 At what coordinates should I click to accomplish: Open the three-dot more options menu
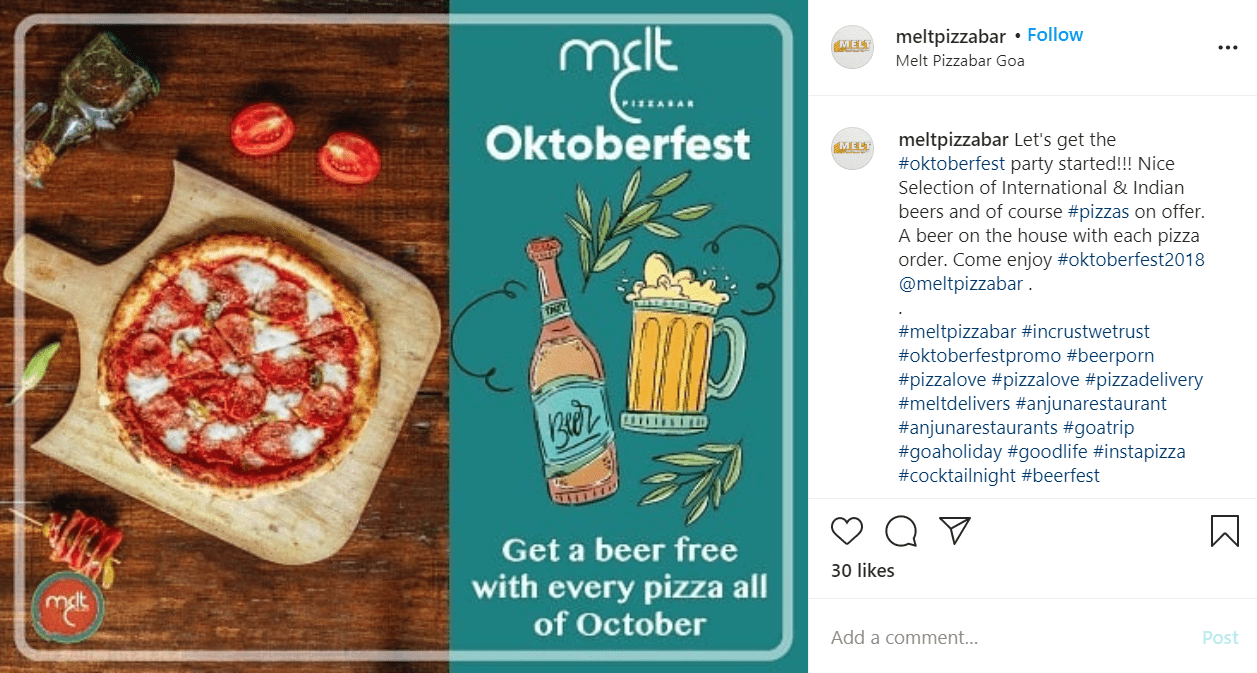click(1227, 47)
